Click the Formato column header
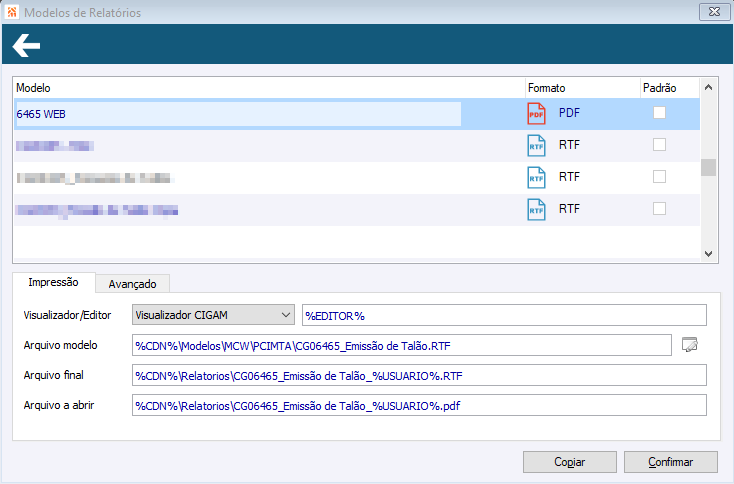 coord(583,88)
